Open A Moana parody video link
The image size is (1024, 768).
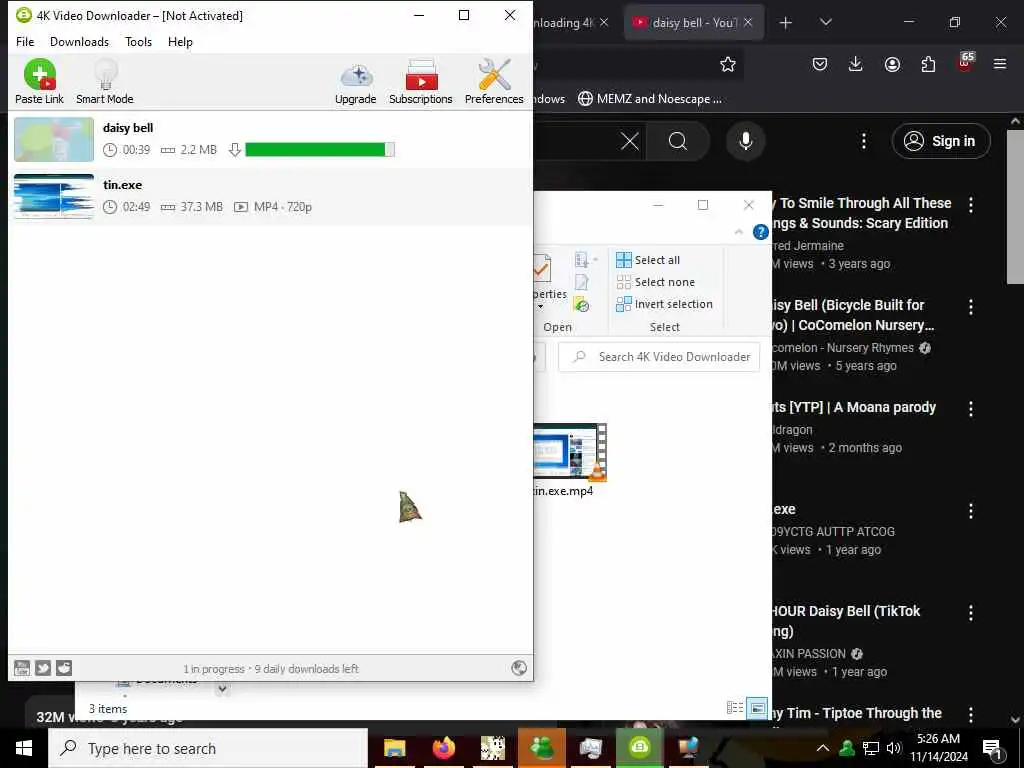[854, 407]
